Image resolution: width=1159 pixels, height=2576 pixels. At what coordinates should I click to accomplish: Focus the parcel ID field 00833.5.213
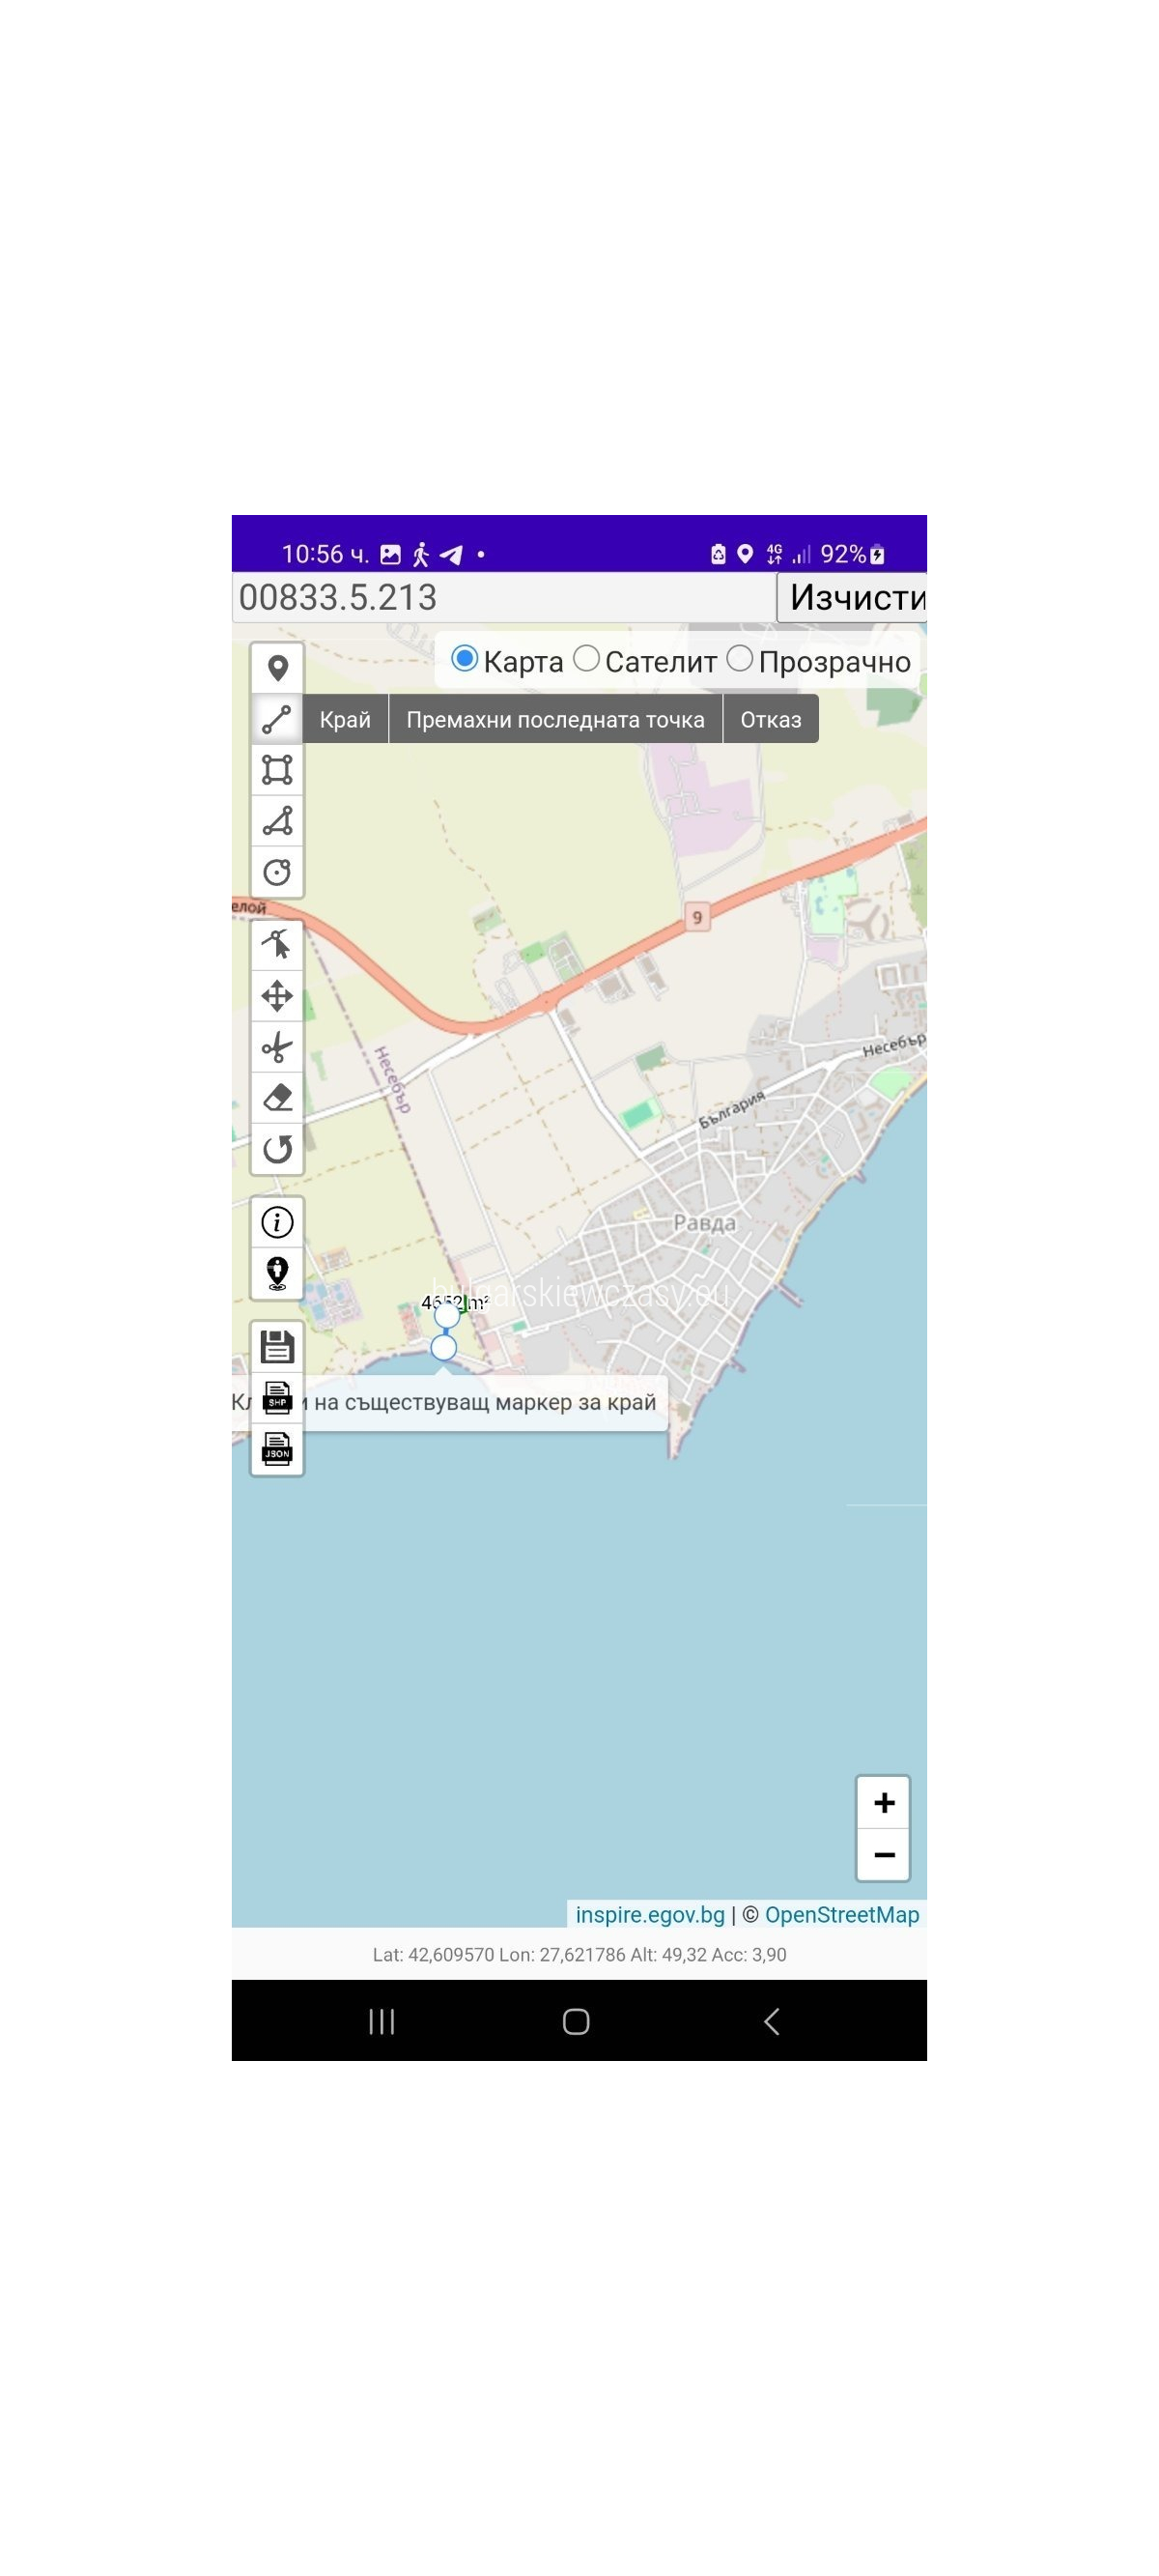[504, 597]
